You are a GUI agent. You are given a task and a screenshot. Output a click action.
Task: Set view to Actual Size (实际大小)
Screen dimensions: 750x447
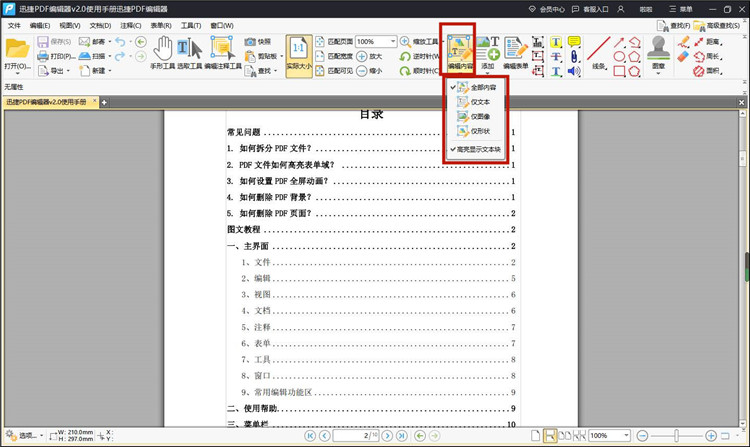coord(299,56)
